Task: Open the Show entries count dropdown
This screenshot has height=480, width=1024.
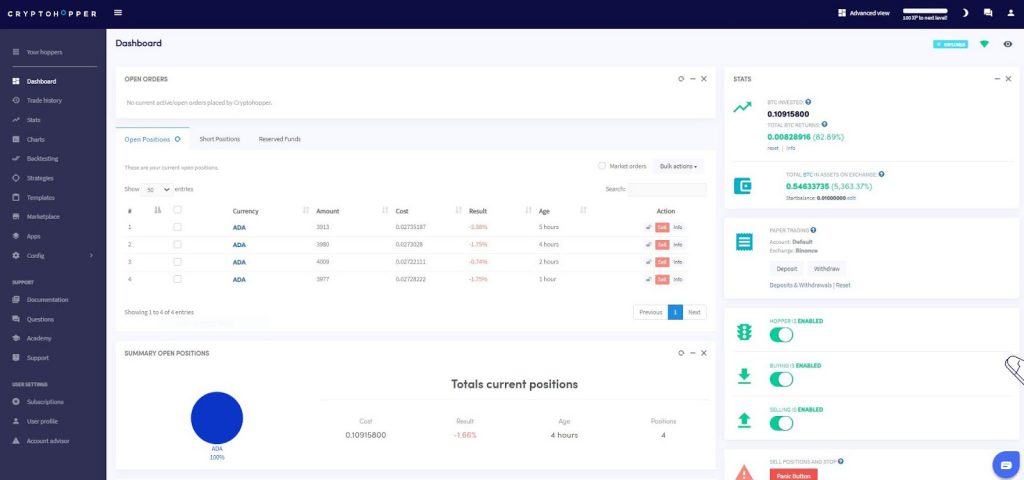Action: click(x=157, y=189)
